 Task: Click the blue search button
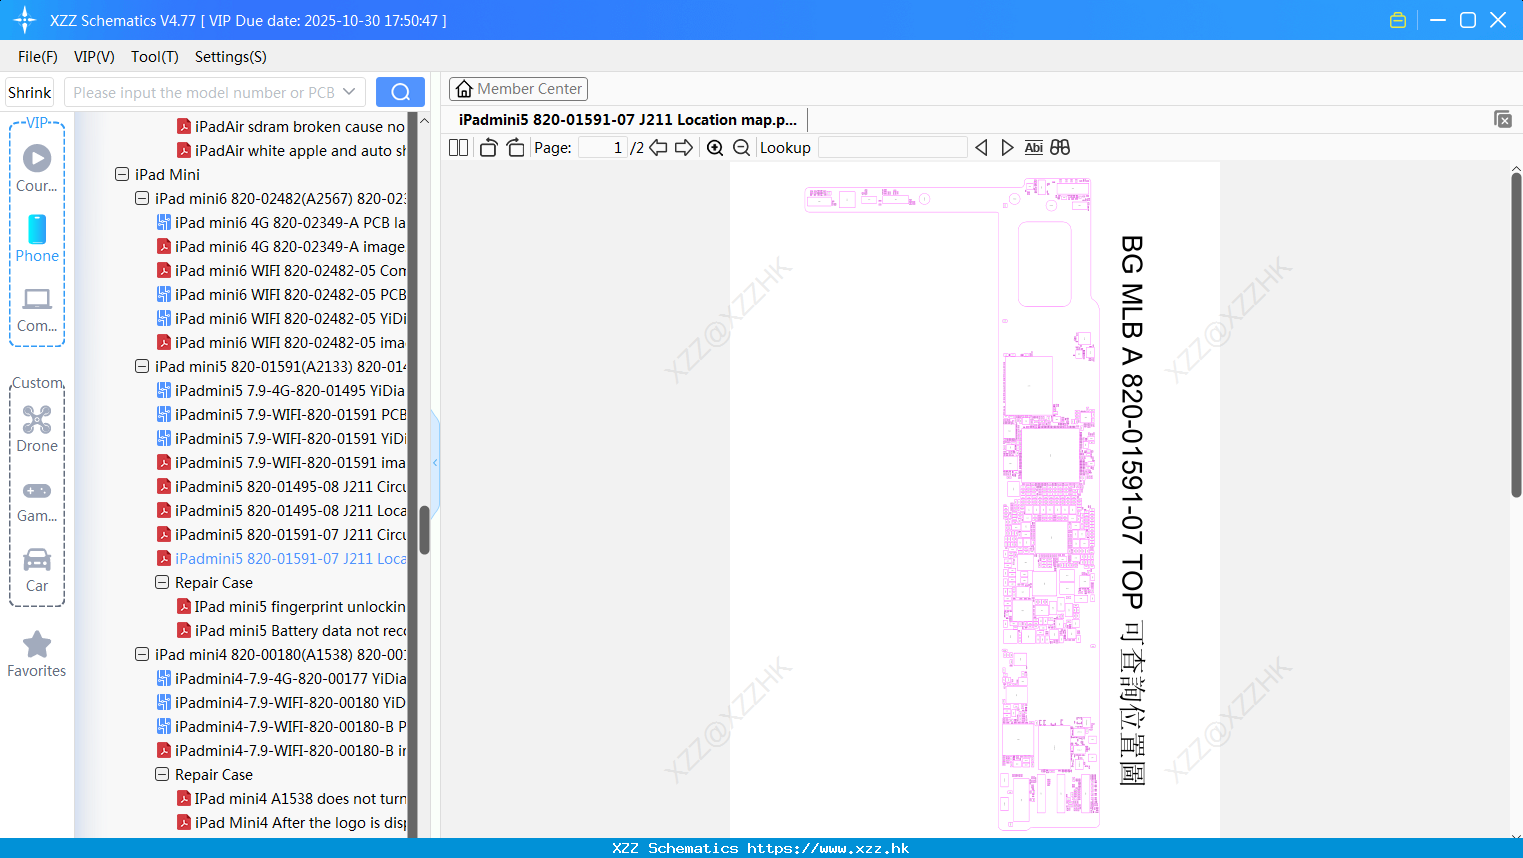400,92
